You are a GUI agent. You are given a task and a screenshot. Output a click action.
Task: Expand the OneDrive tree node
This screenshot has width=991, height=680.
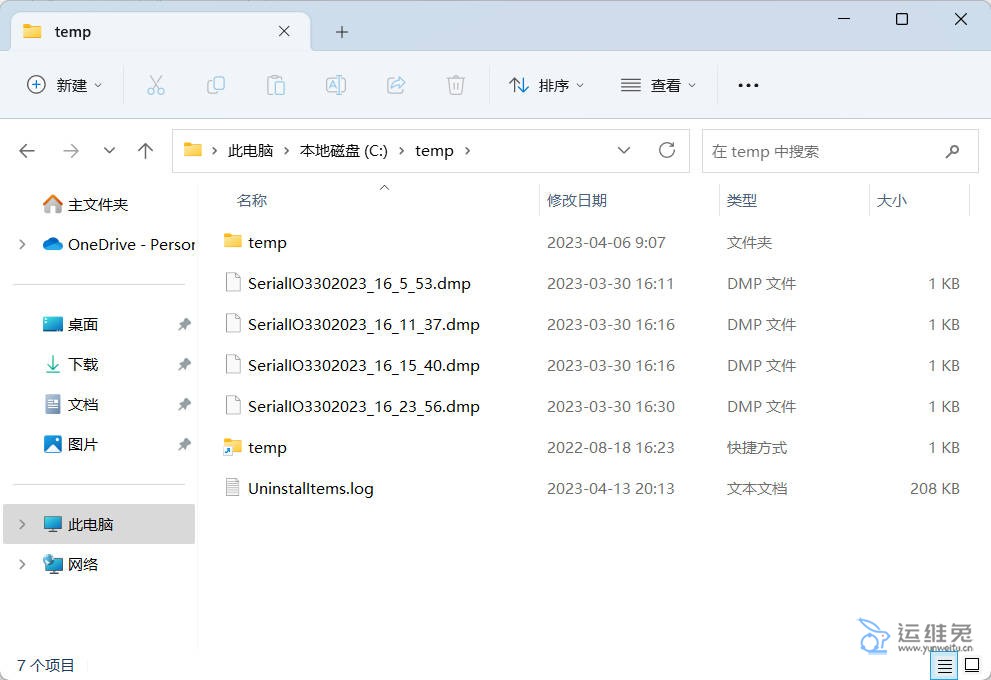click(22, 244)
